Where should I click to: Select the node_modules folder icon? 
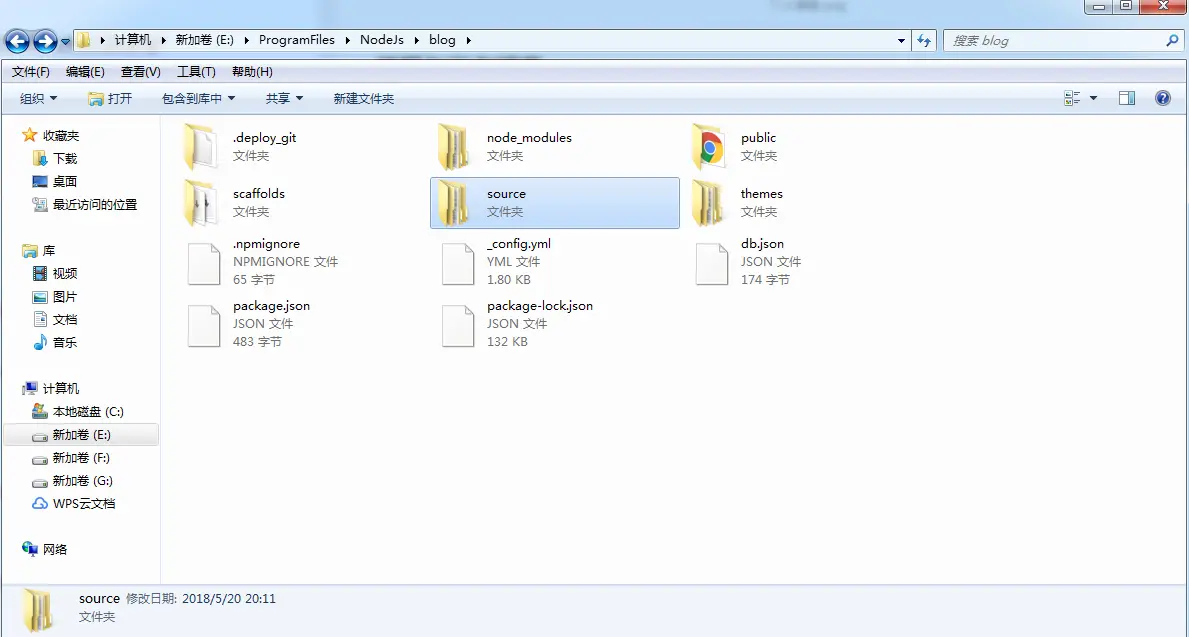454,146
